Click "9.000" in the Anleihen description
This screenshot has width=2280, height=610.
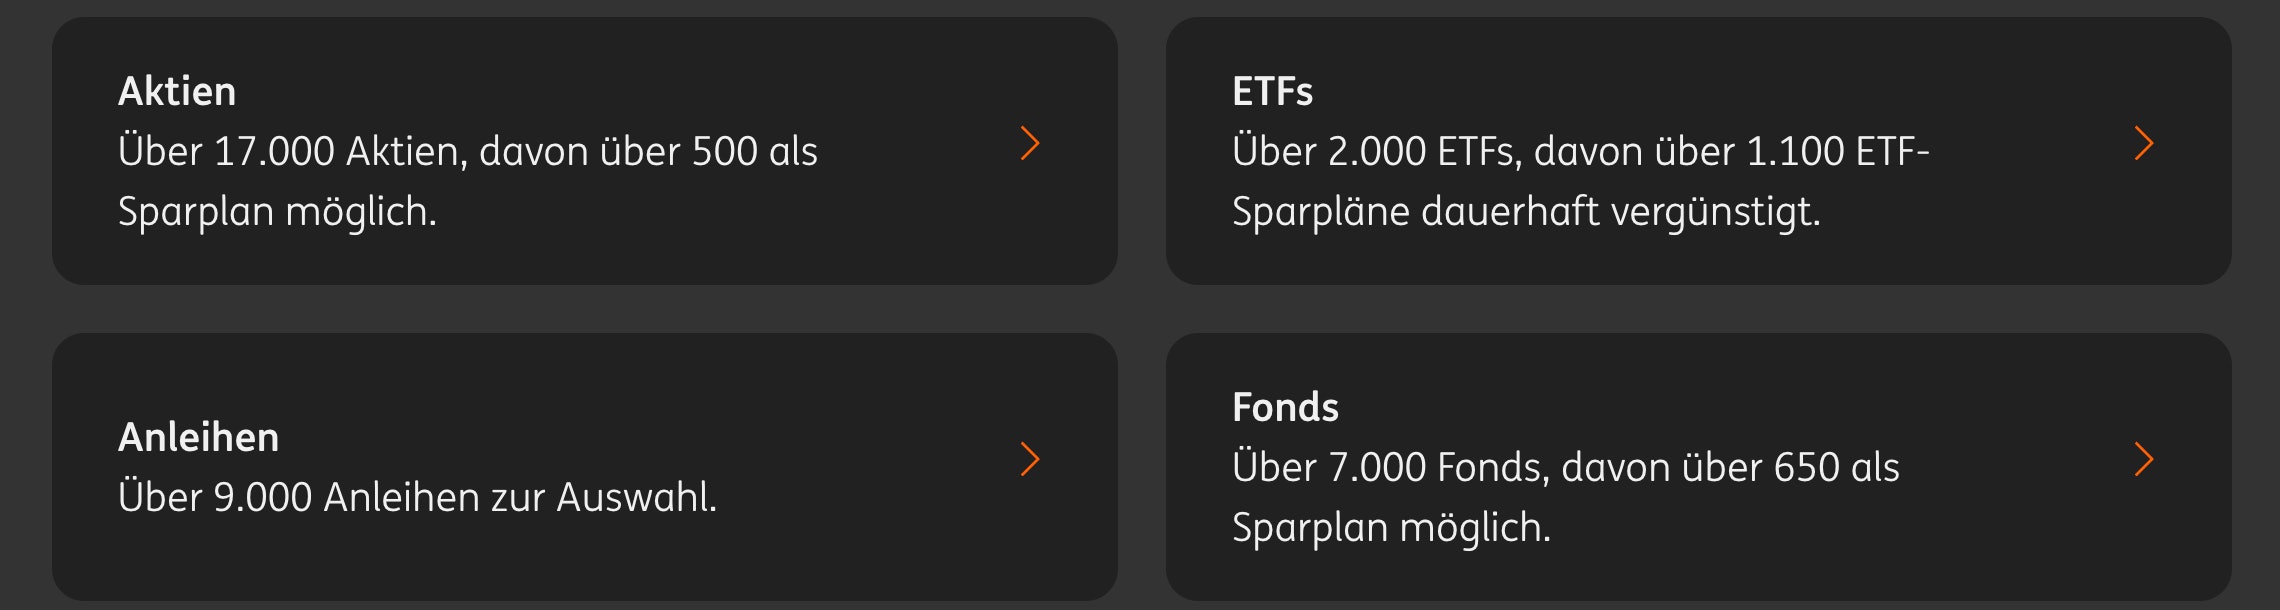pos(263,498)
